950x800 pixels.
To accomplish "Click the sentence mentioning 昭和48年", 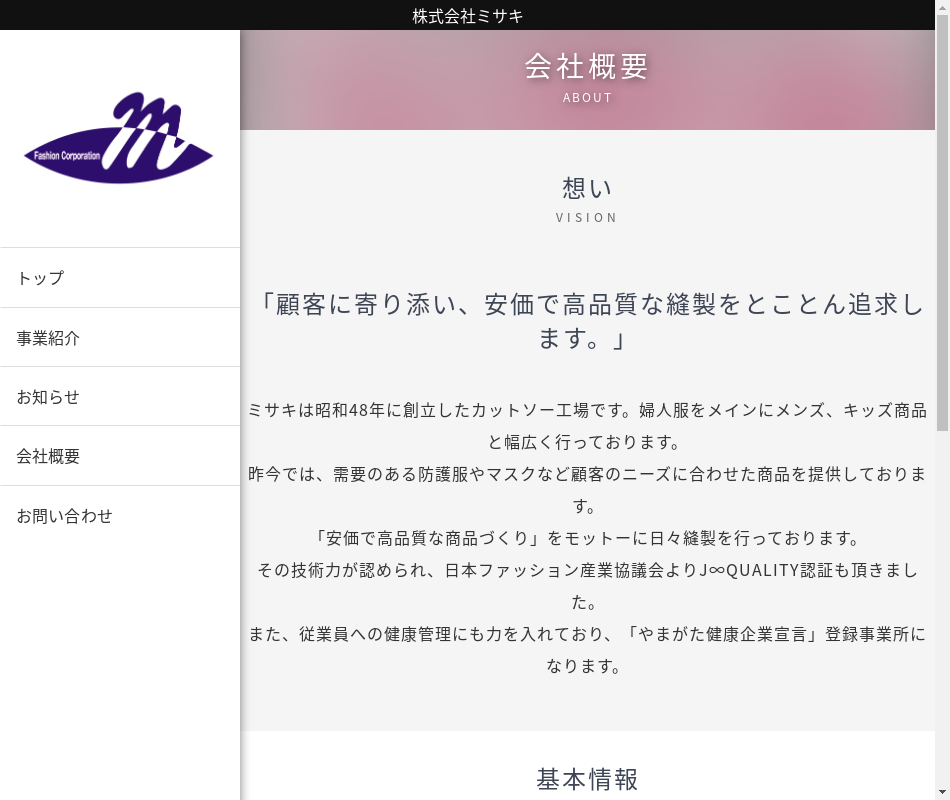I will (587, 410).
